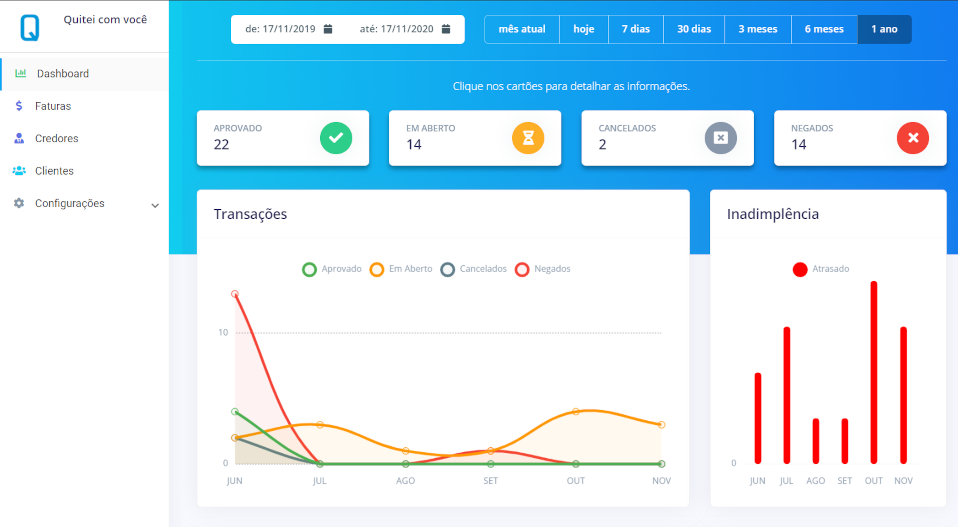The width and height of the screenshot is (958, 527).
Task: Click the red Negados cross icon
Action: (x=913, y=138)
